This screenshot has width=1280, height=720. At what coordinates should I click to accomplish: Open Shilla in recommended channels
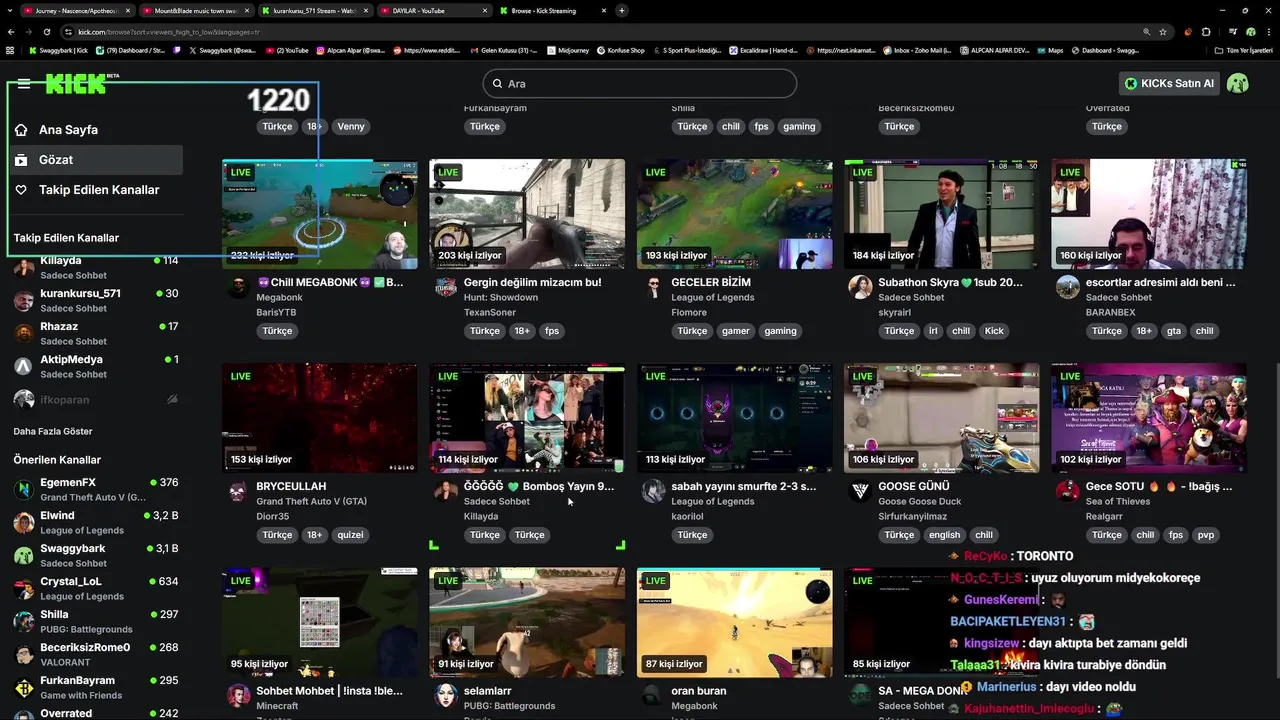[x=96, y=622]
